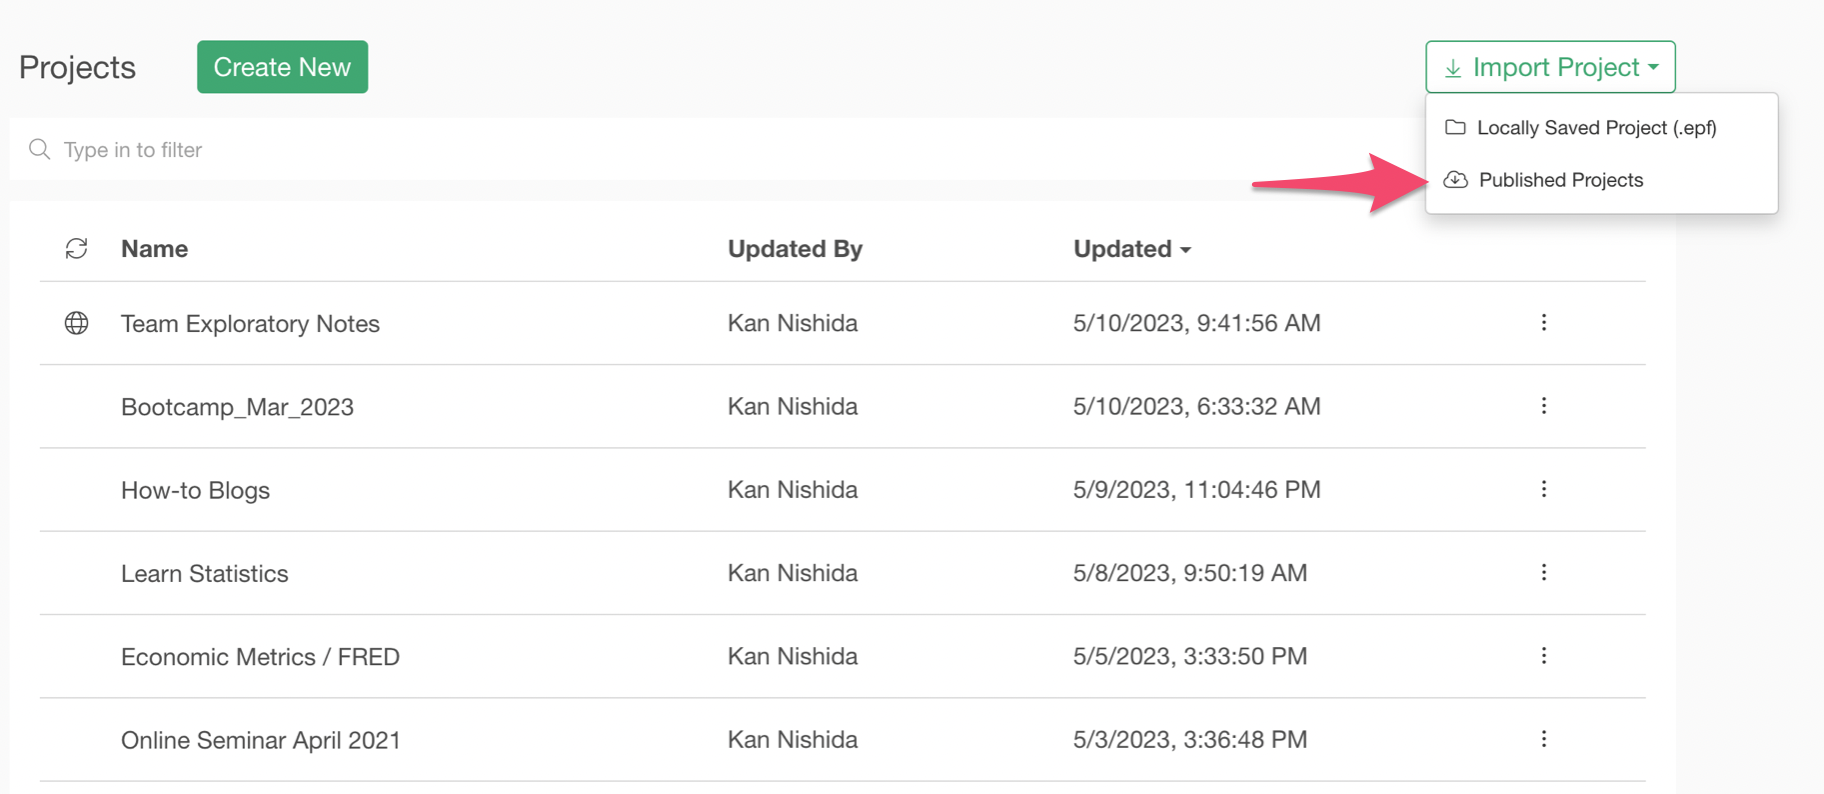Open the three-dot menu for Online Seminar April 2021
The width and height of the screenshot is (1824, 794).
click(1544, 739)
